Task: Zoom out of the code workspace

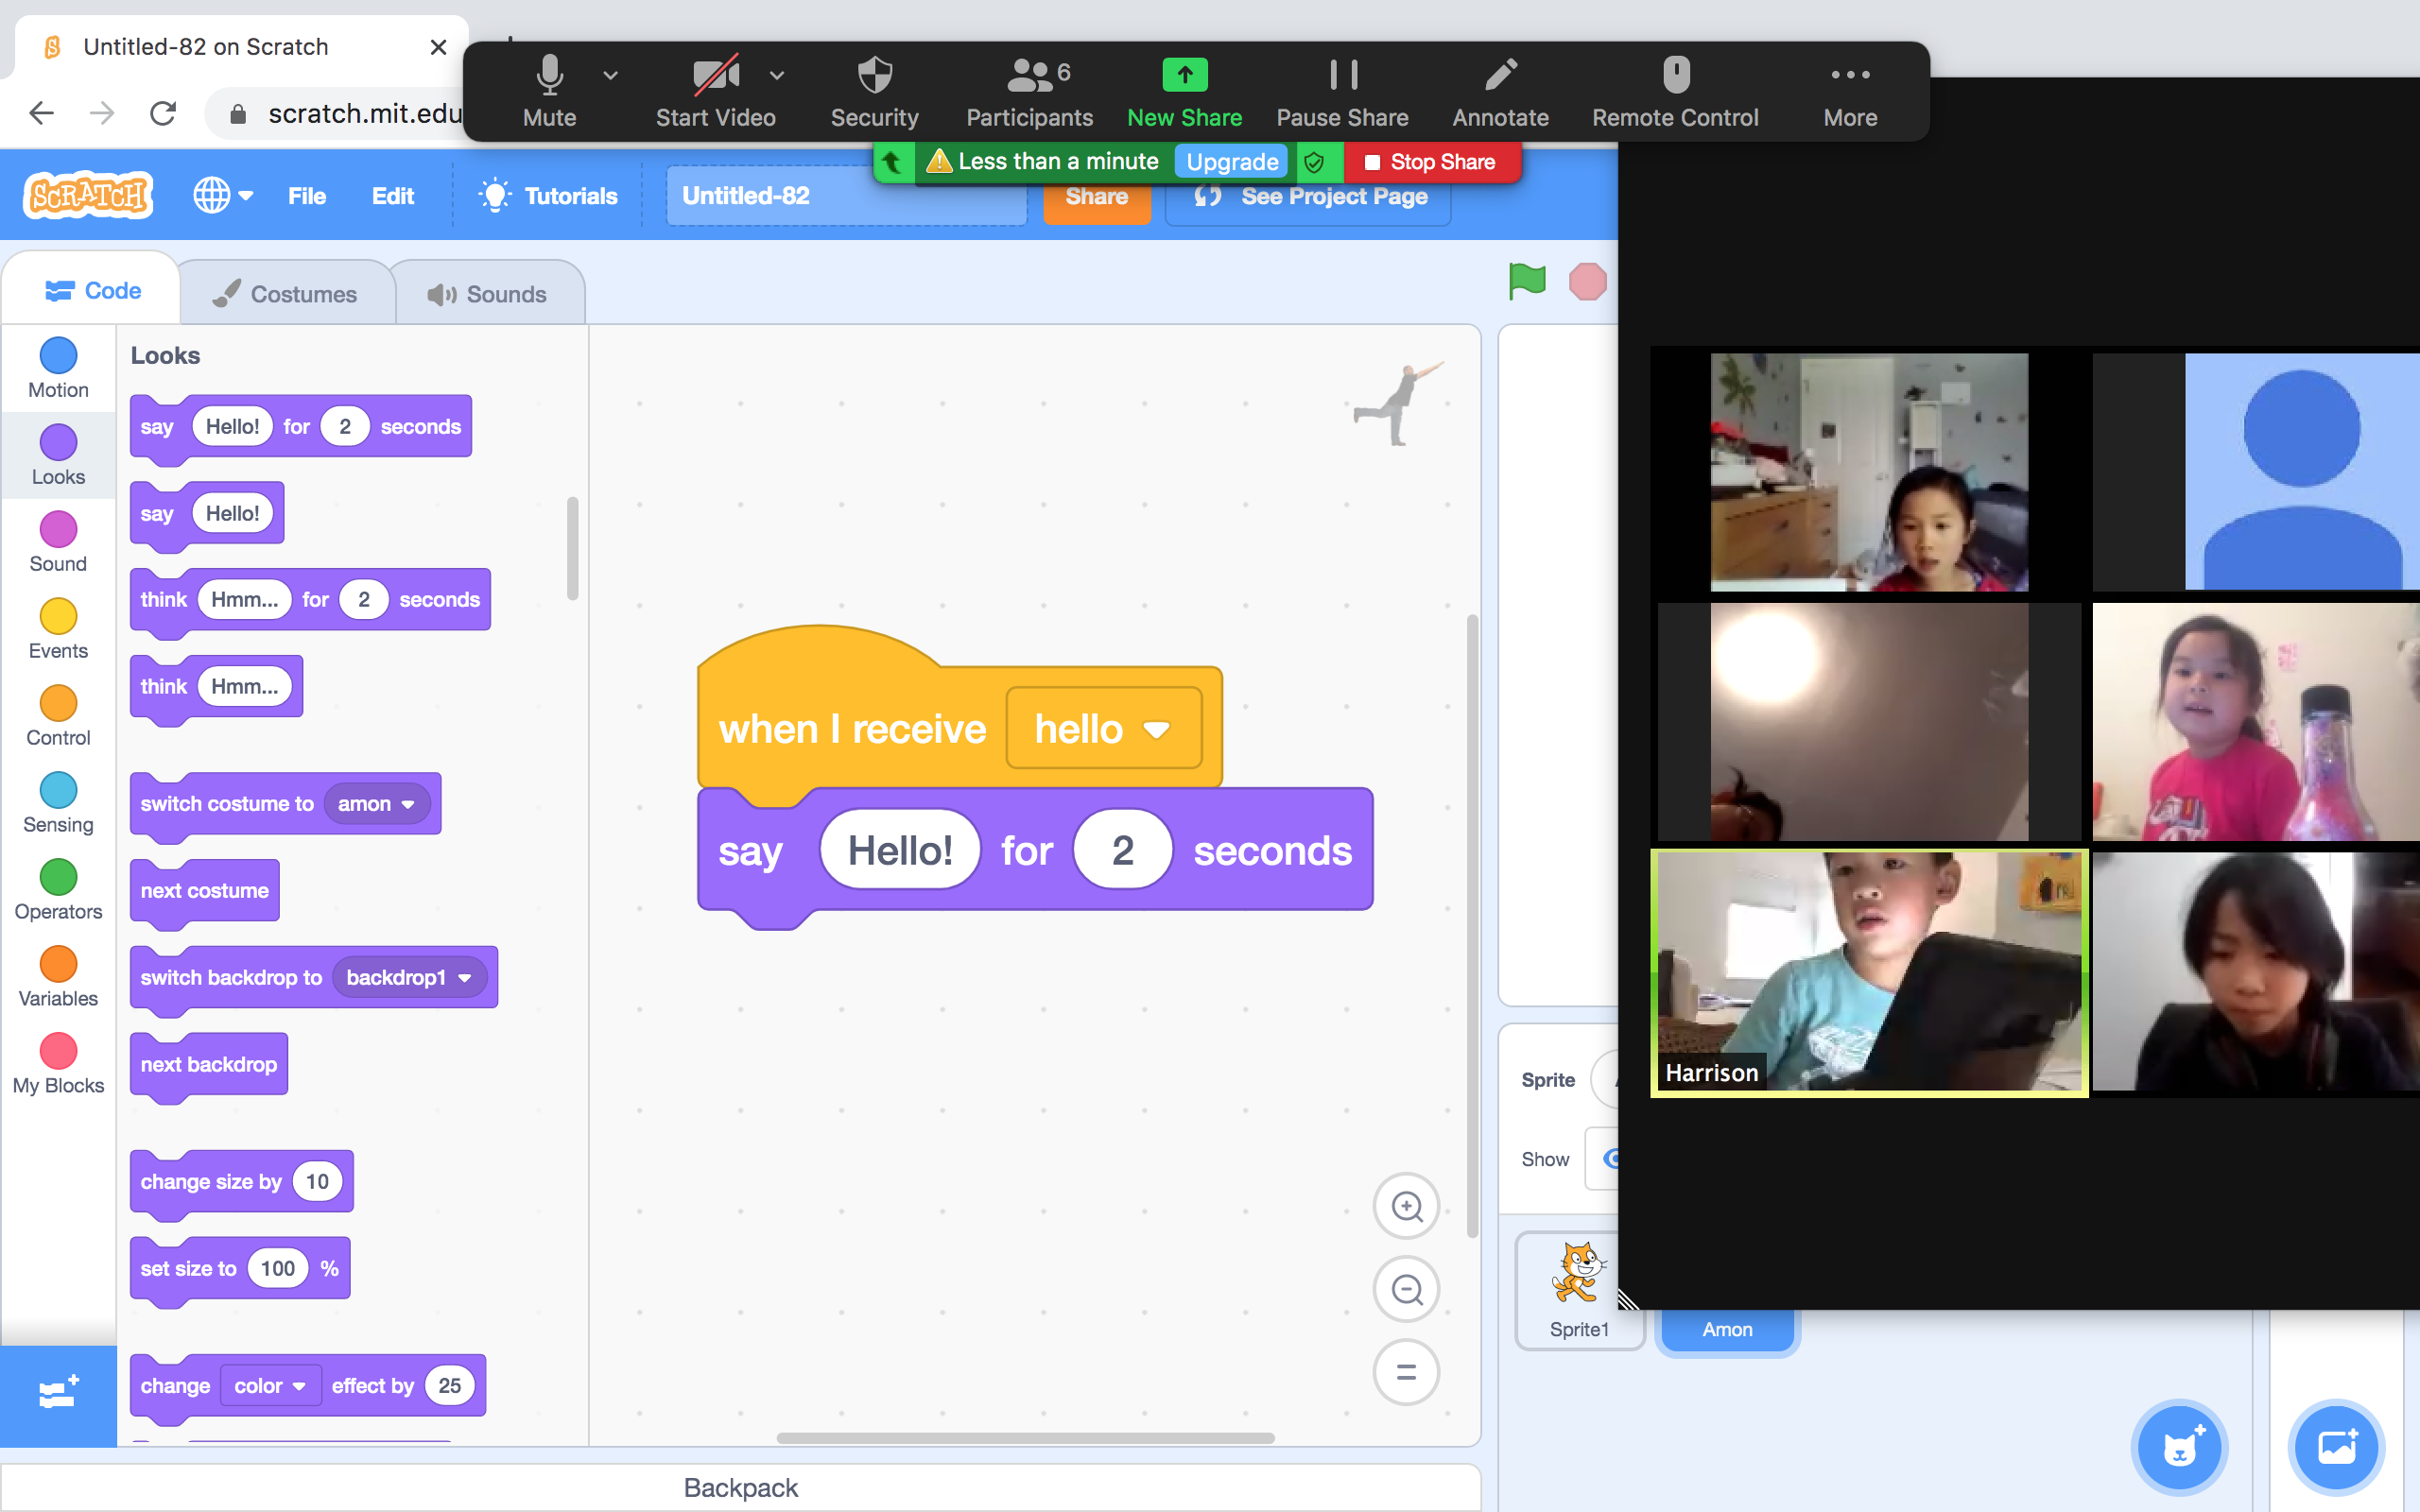Action: coord(1406,1290)
